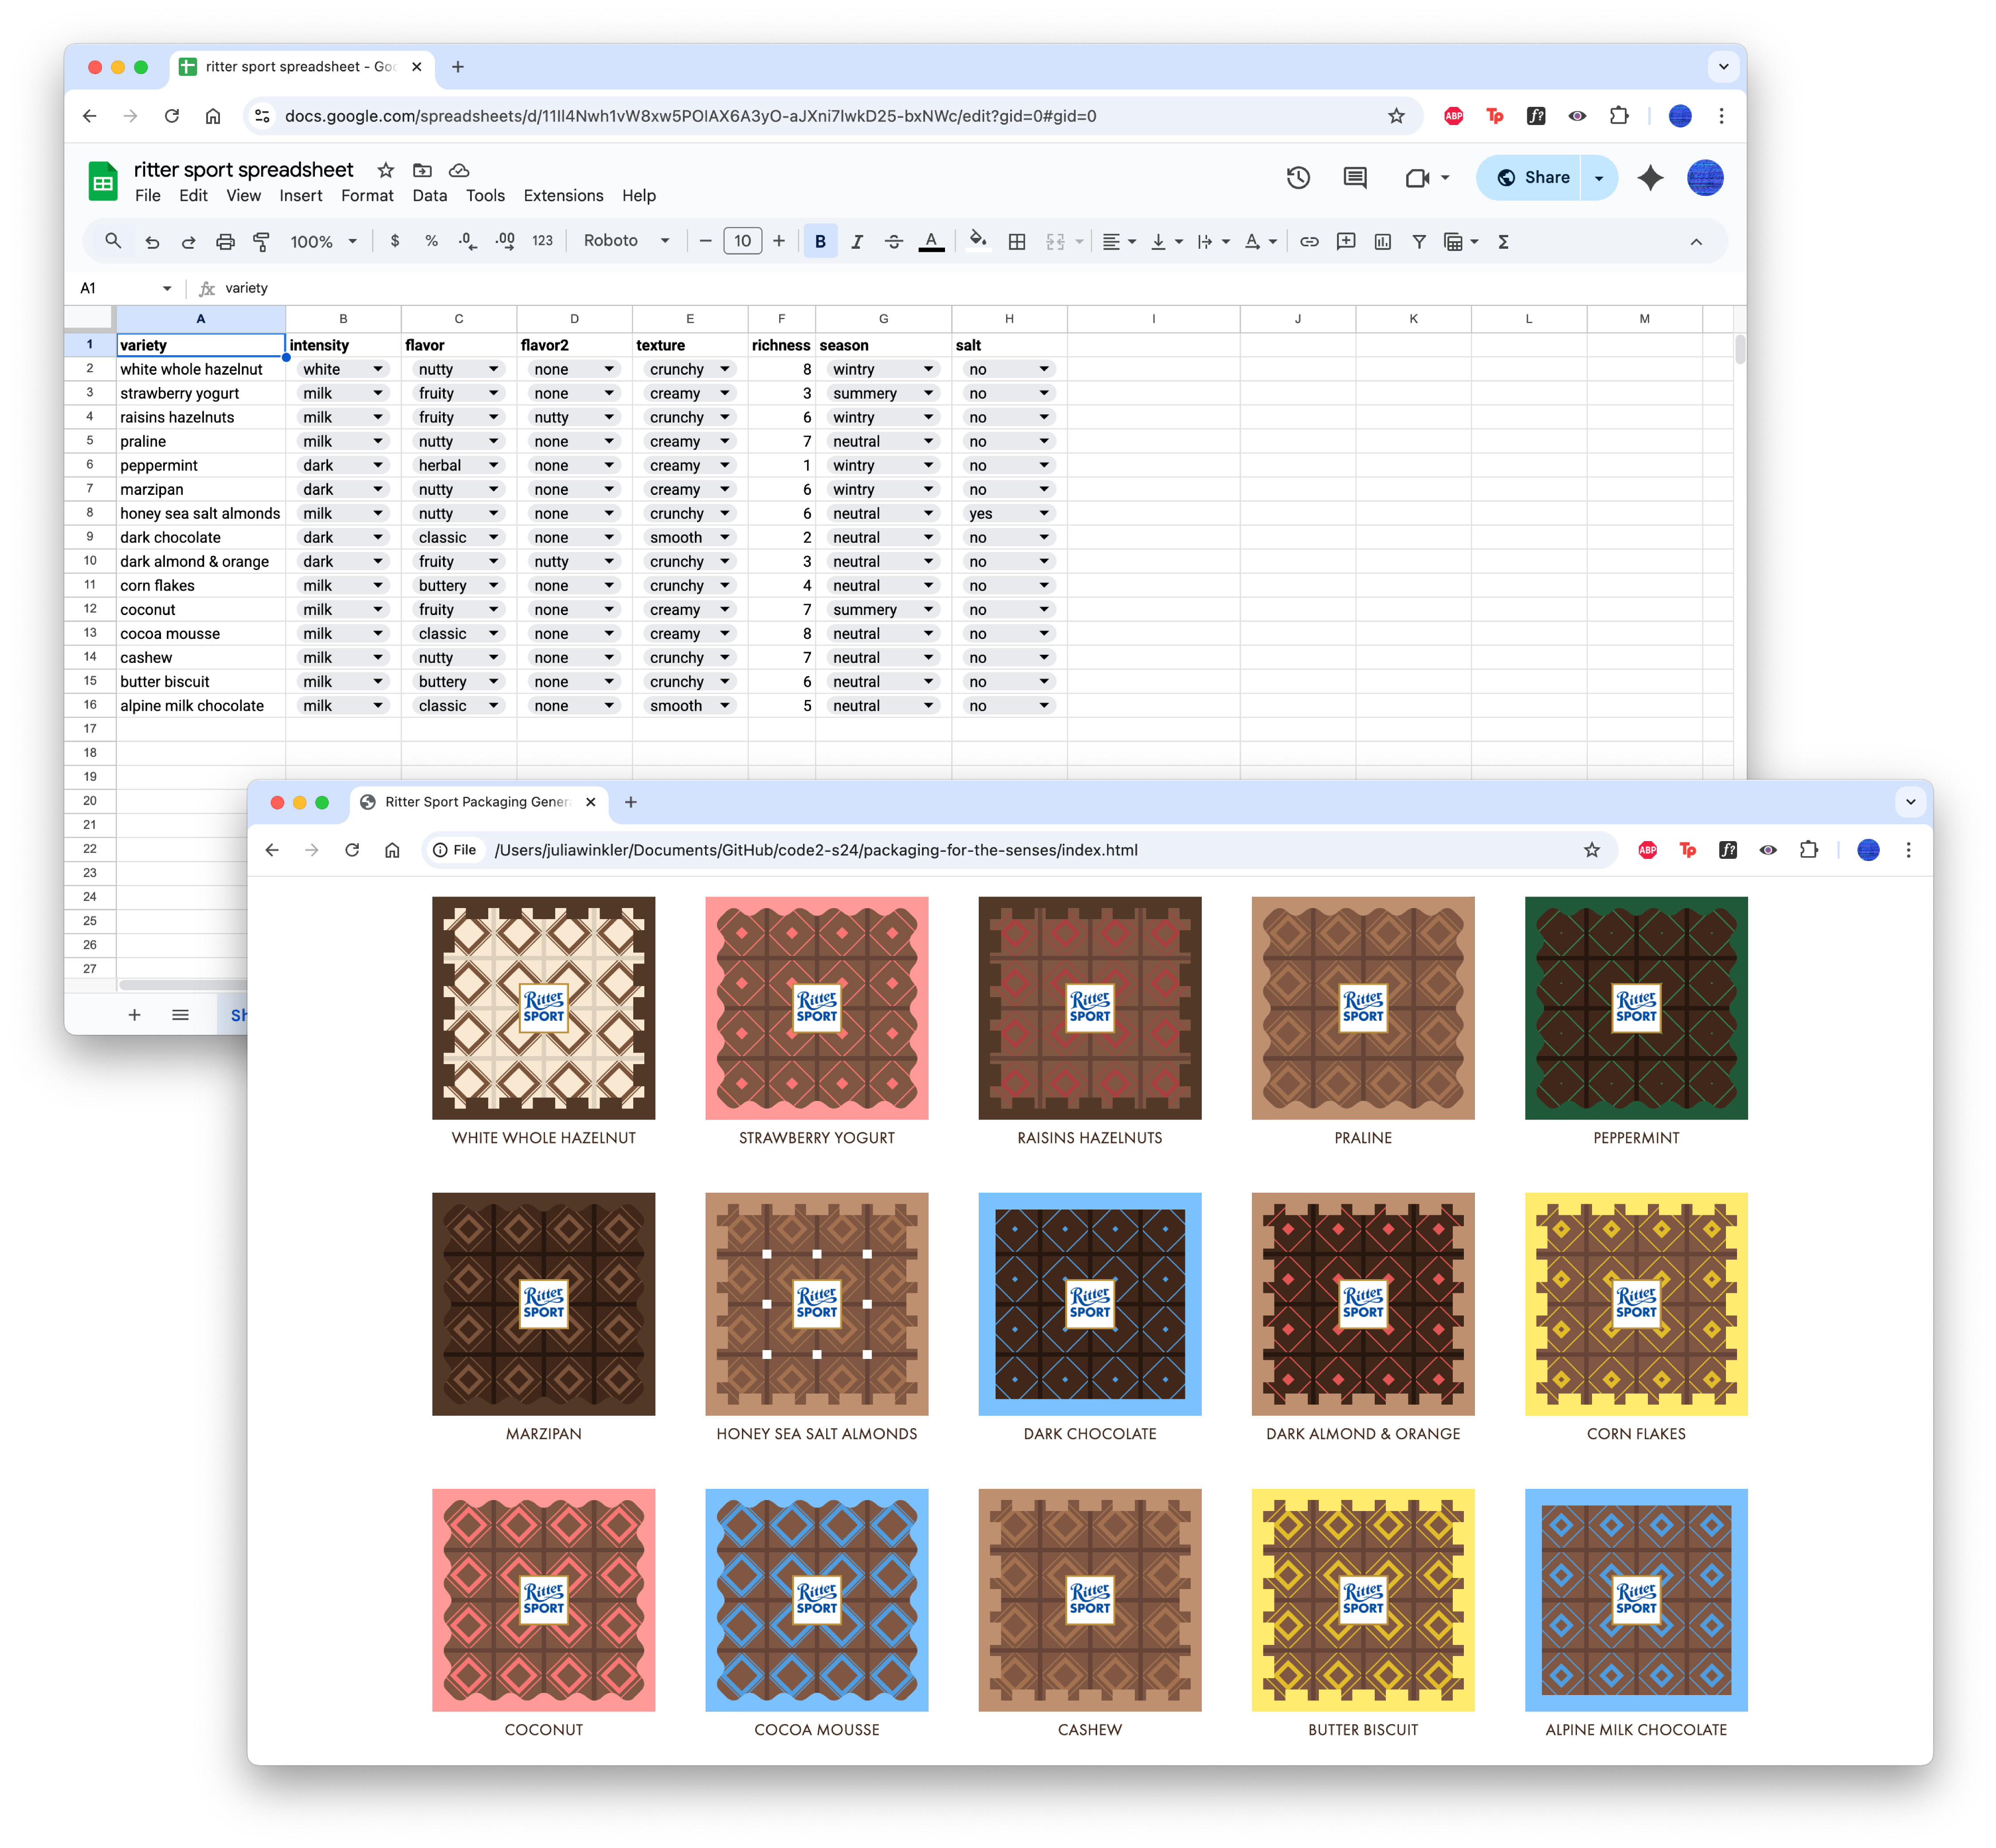The width and height of the screenshot is (1996, 1848).
Task: Open the 123 number format menu
Action: 542,241
